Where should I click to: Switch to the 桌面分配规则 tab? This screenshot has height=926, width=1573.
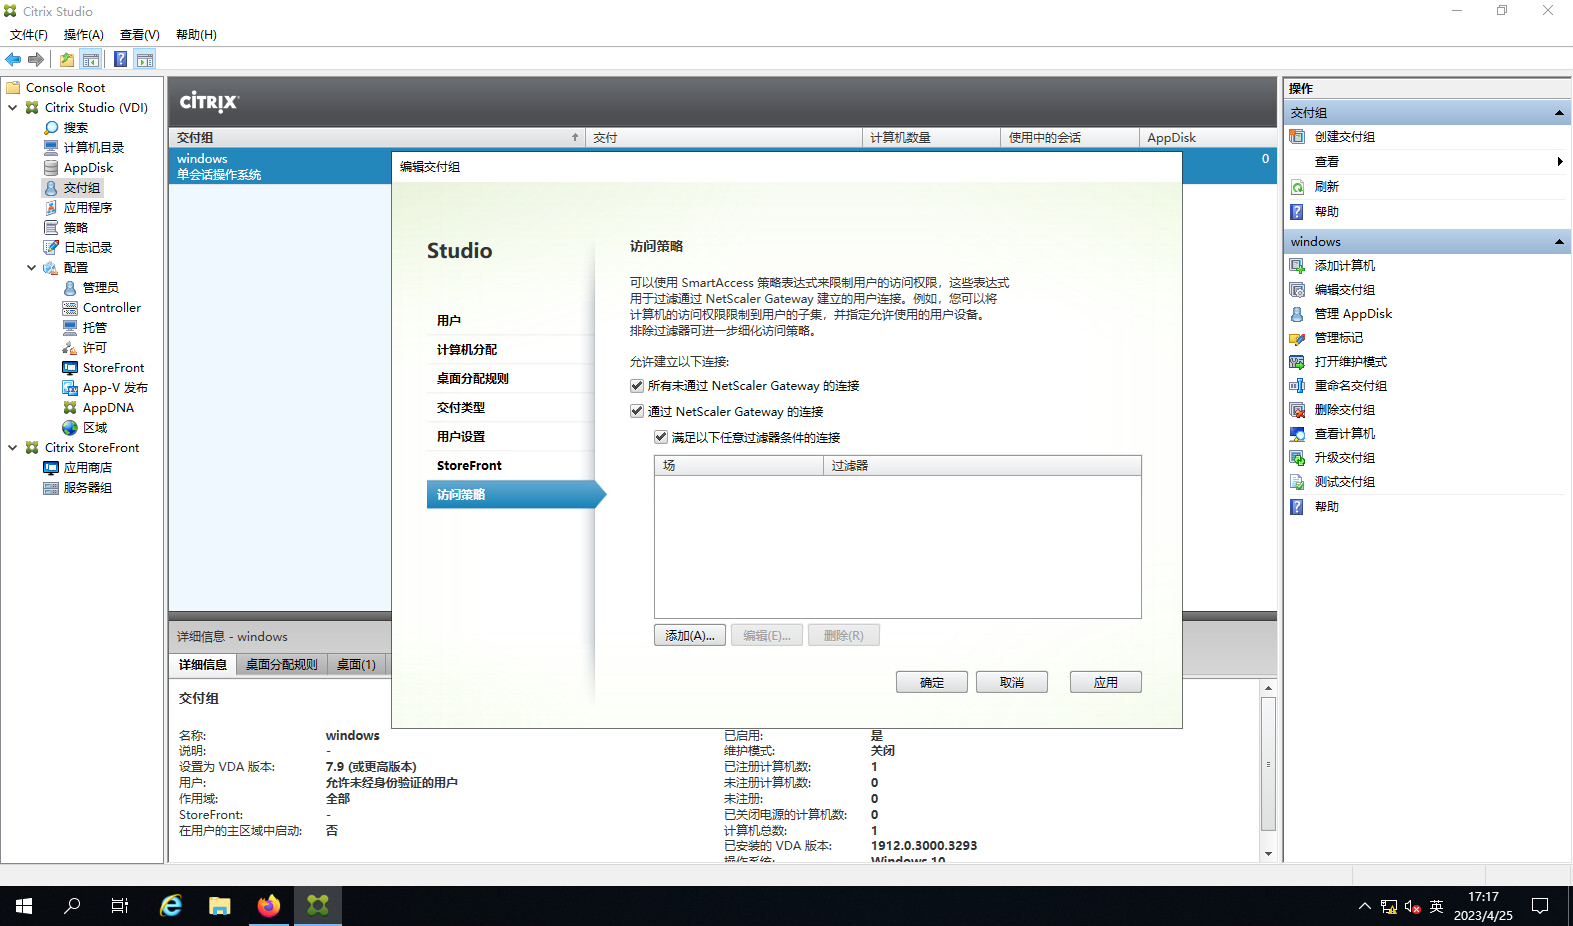click(x=281, y=665)
